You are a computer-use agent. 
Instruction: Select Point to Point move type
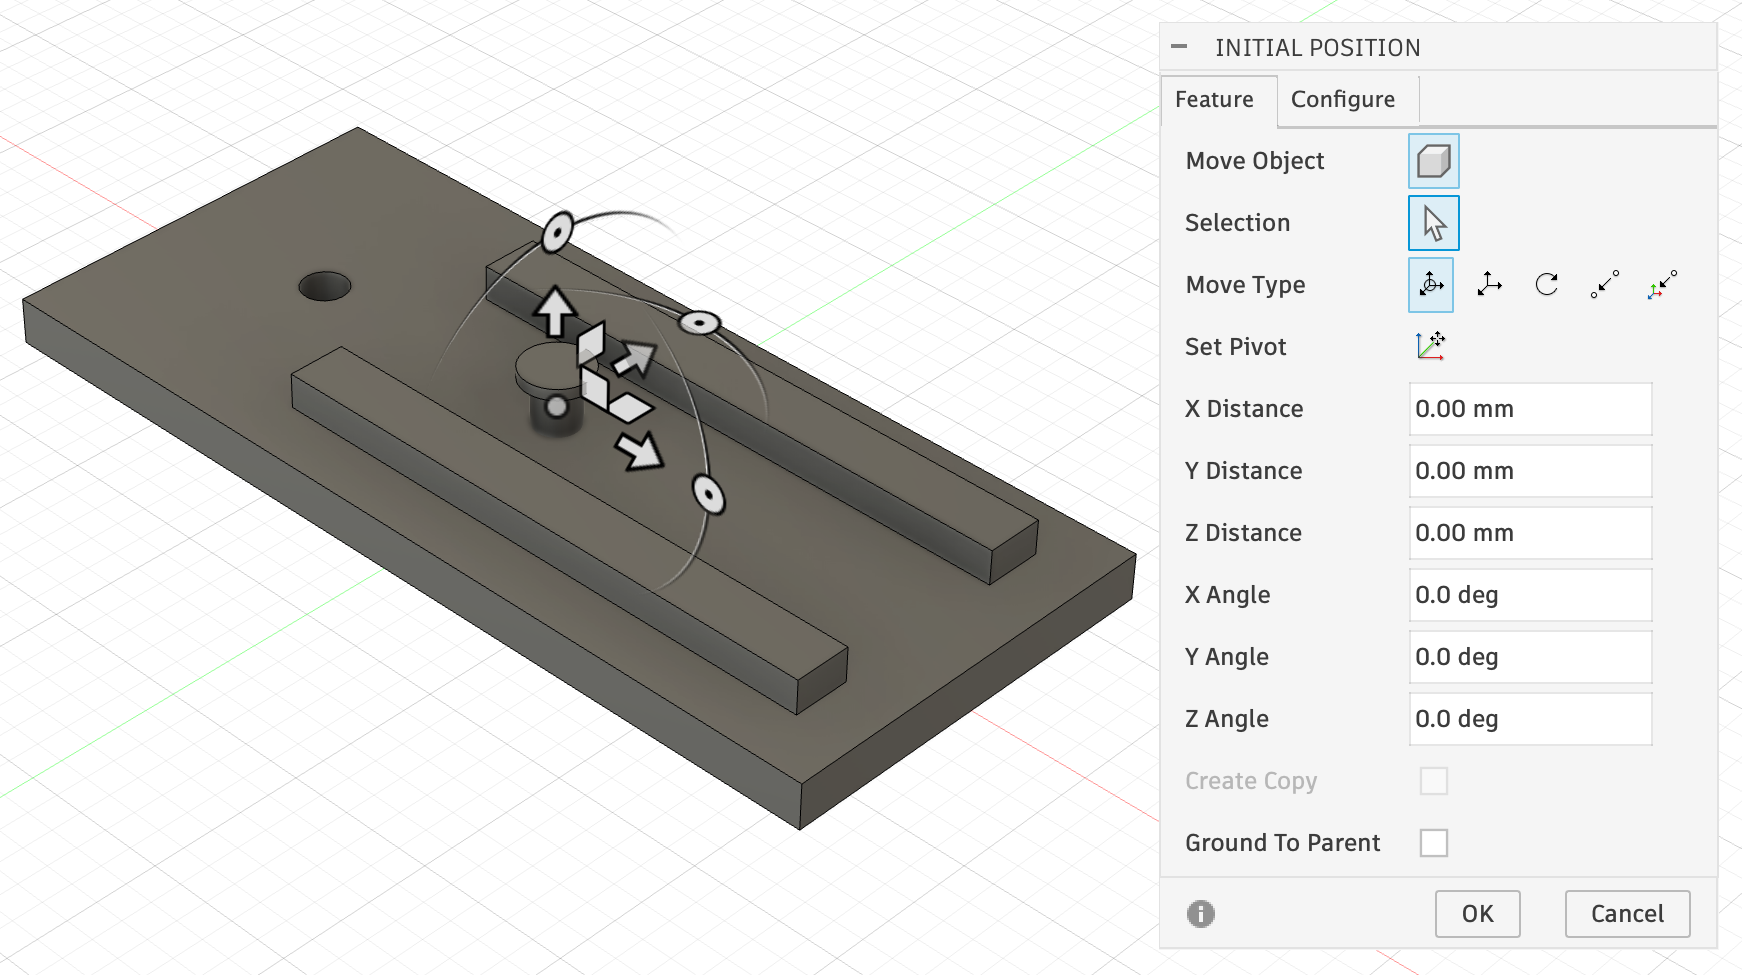click(1604, 285)
